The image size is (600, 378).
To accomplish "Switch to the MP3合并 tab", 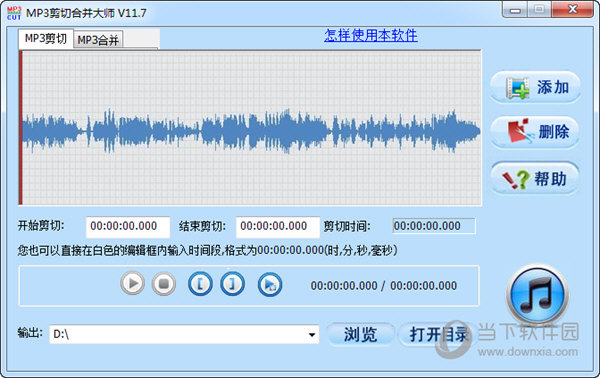I will coord(98,40).
